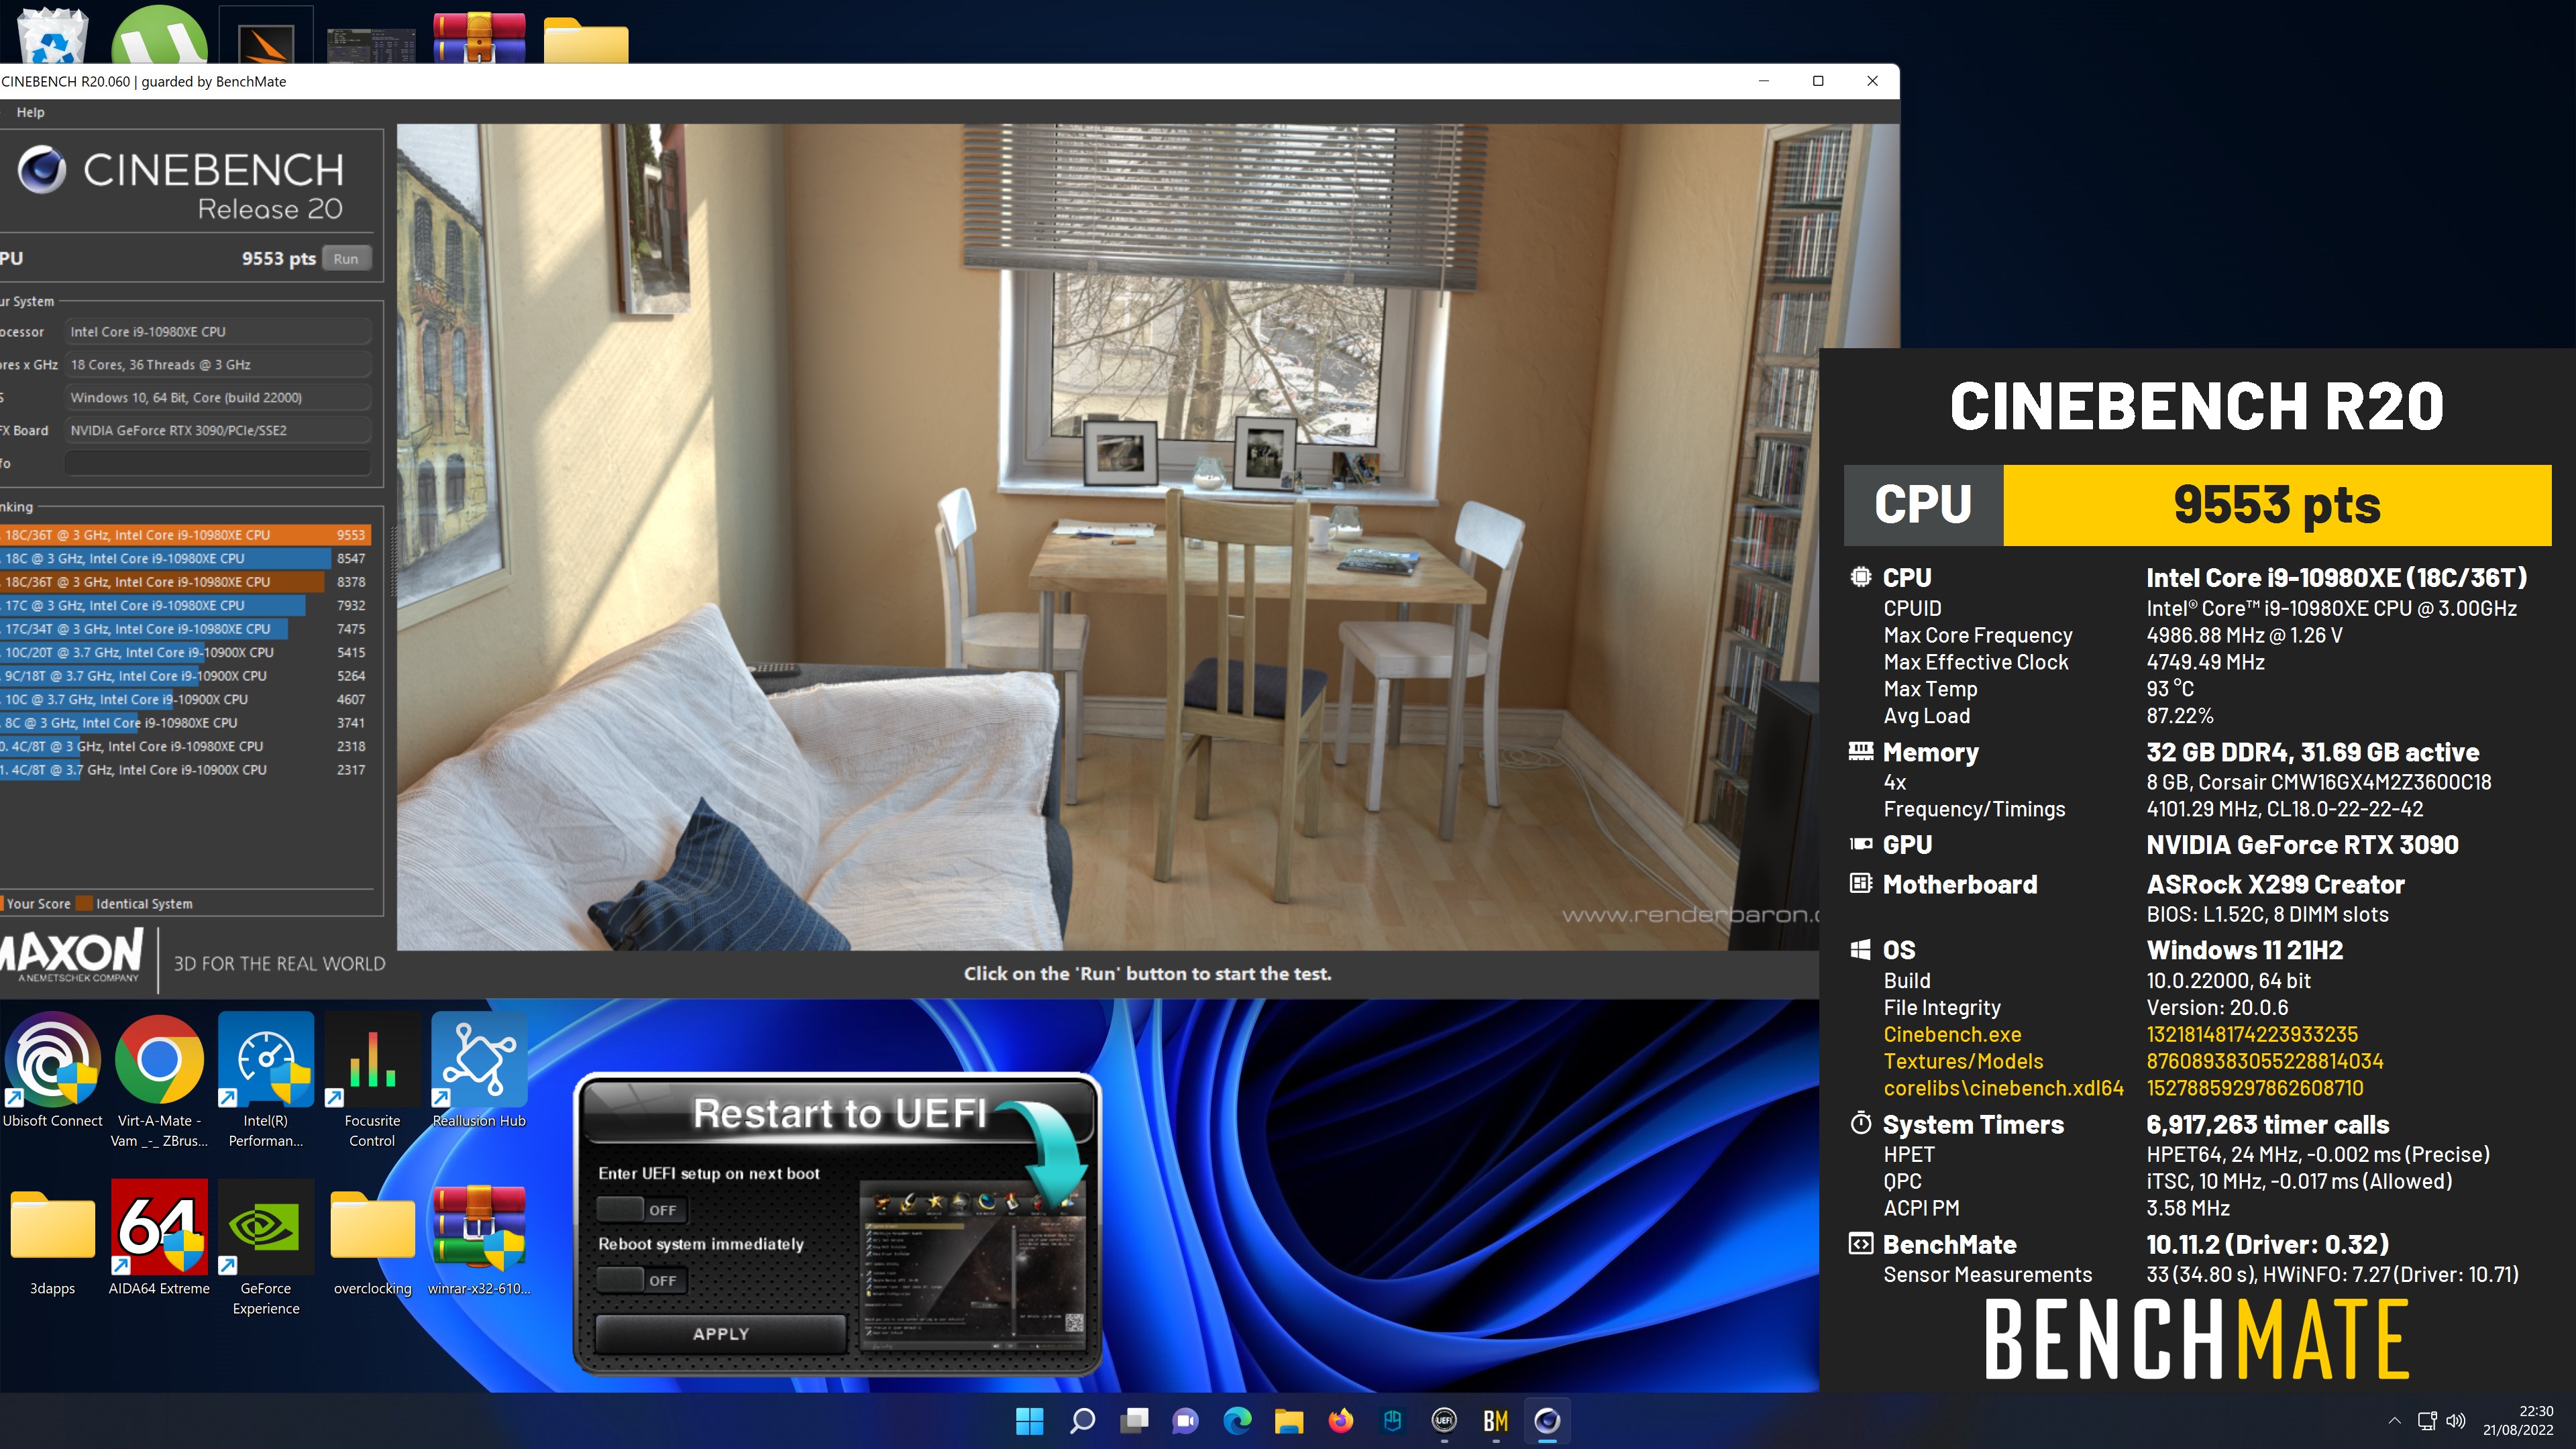Select 'NVIDIA GeForce RTX 3090/PCIe/SSE2' field

(x=218, y=430)
